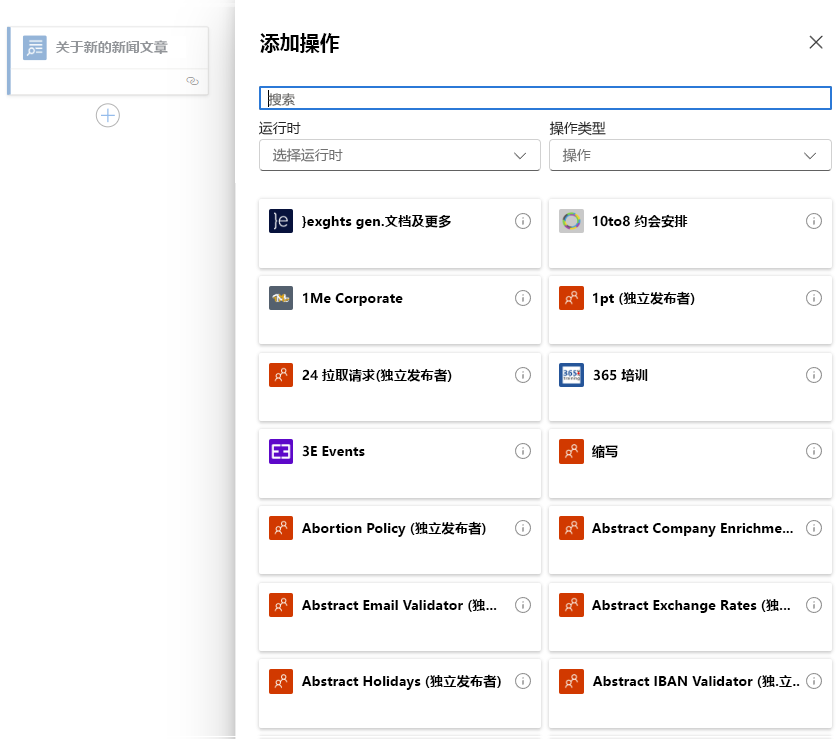
Task: Show info for Abstract Company Enrichment
Action: (x=814, y=528)
